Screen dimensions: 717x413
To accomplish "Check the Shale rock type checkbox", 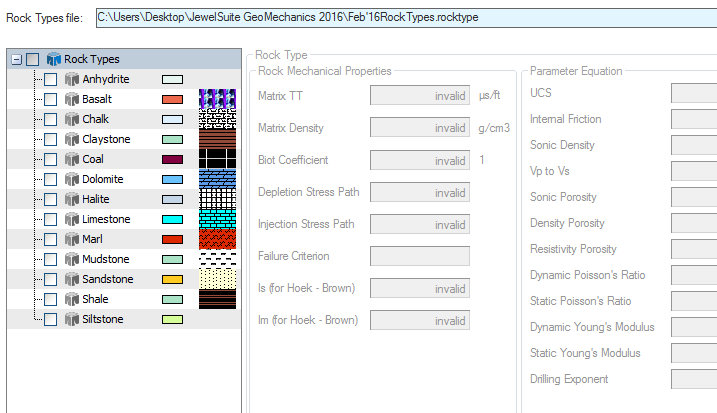I will click(51, 299).
